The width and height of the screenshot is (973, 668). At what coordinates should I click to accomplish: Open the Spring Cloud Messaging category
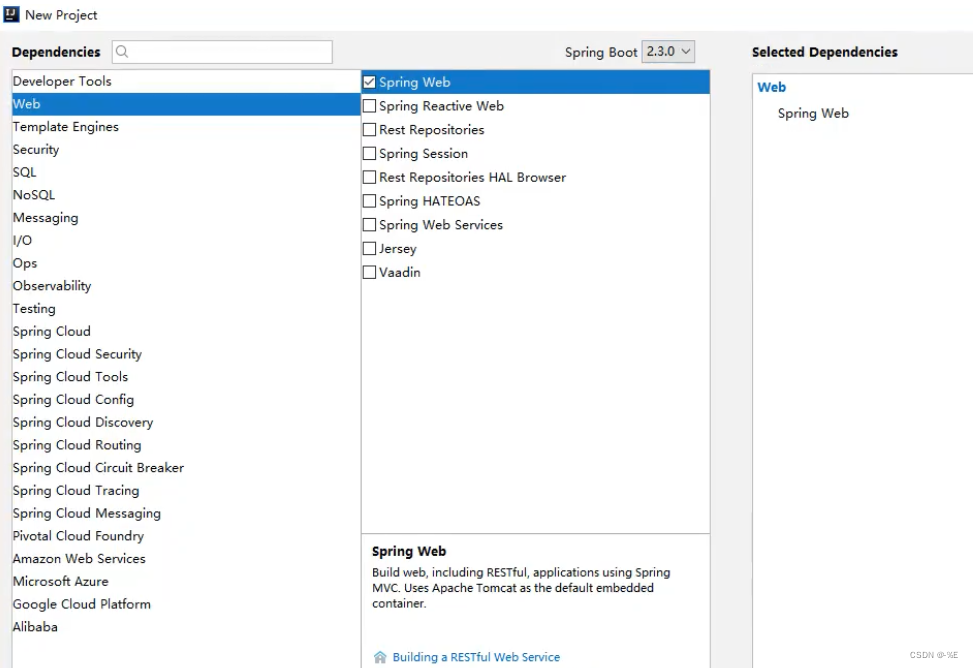point(186,513)
